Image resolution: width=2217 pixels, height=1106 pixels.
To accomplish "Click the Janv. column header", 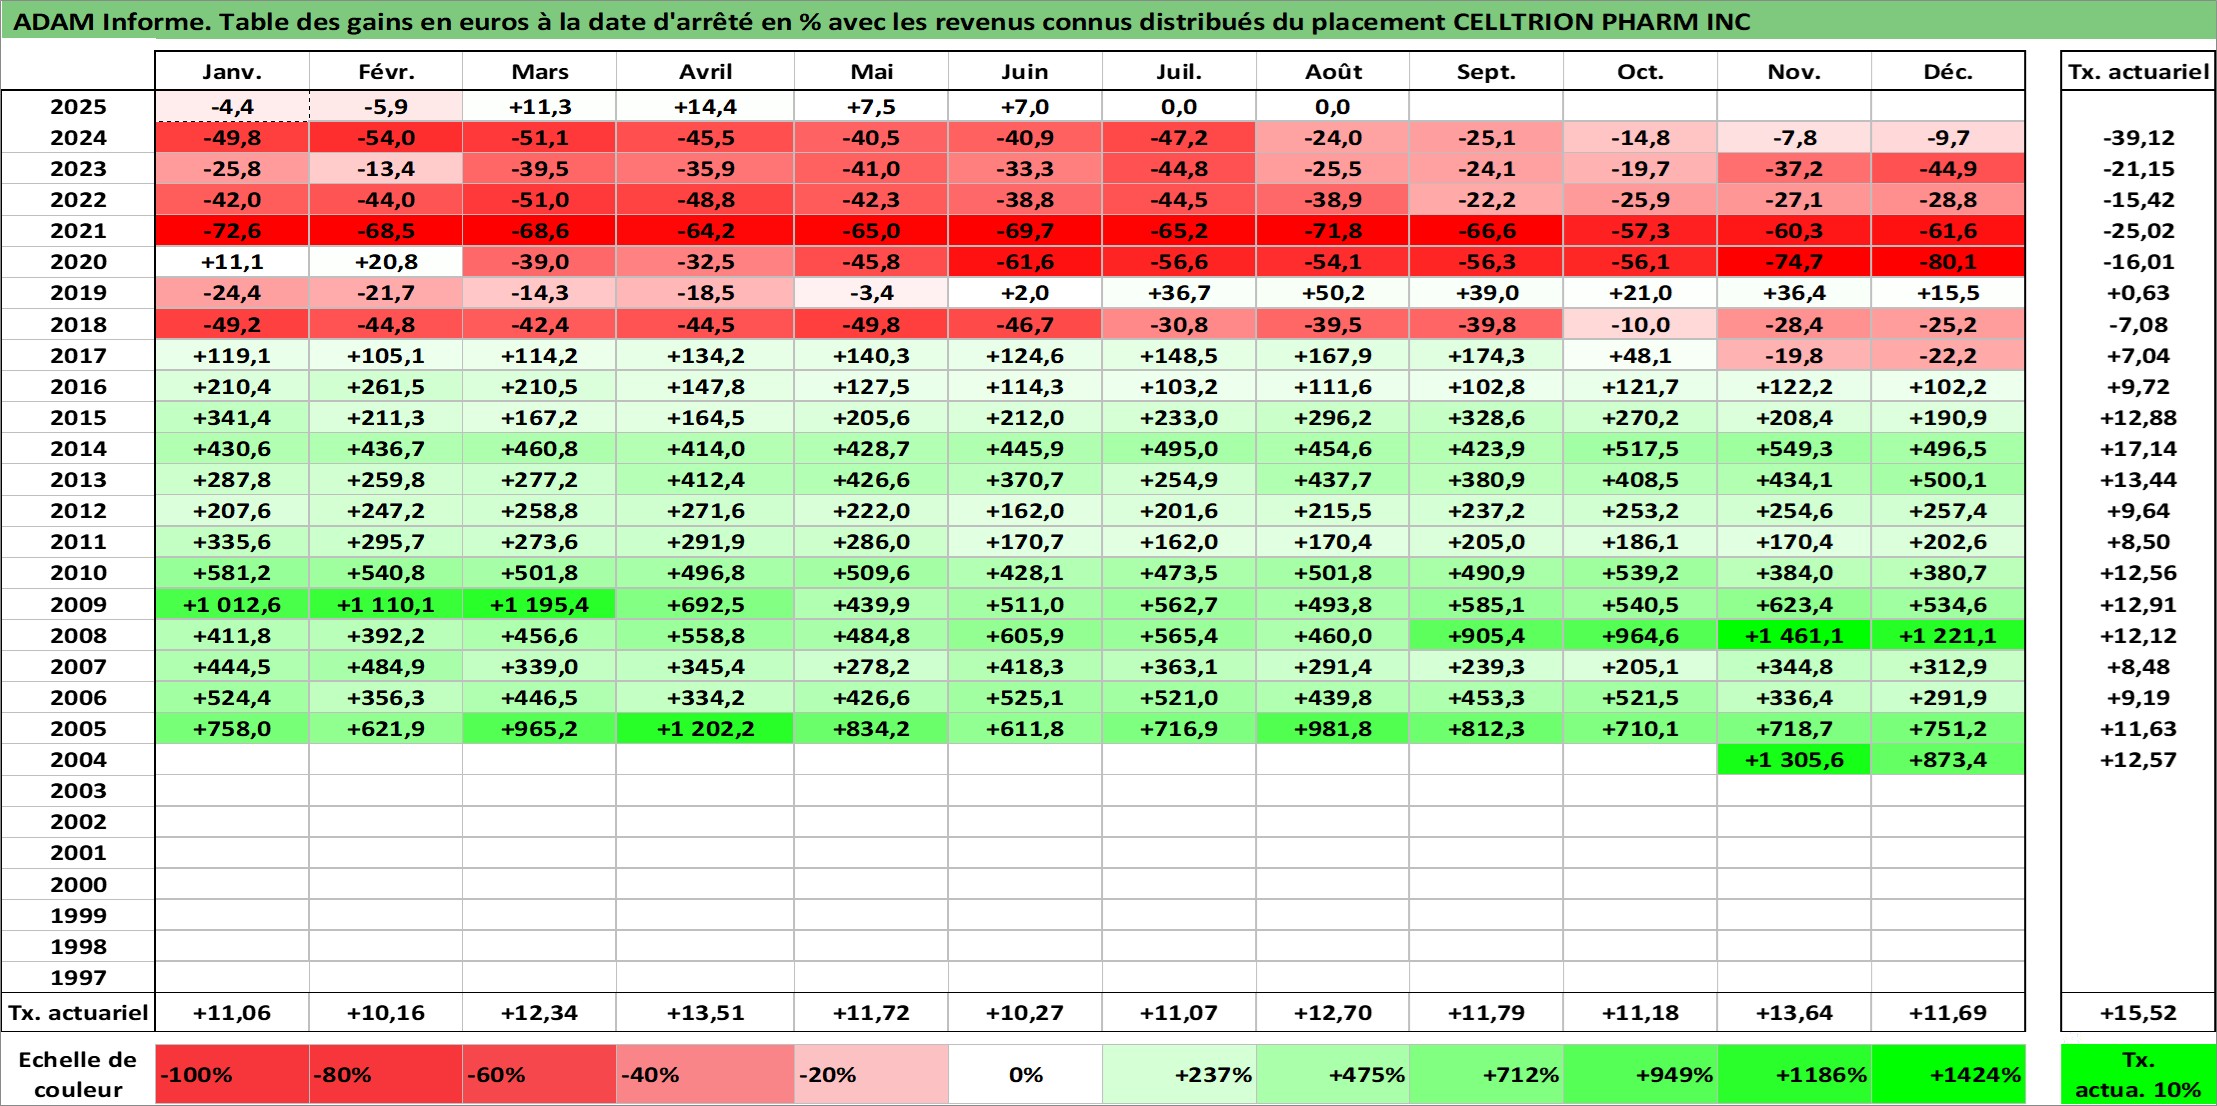I will pyautogui.click(x=232, y=71).
